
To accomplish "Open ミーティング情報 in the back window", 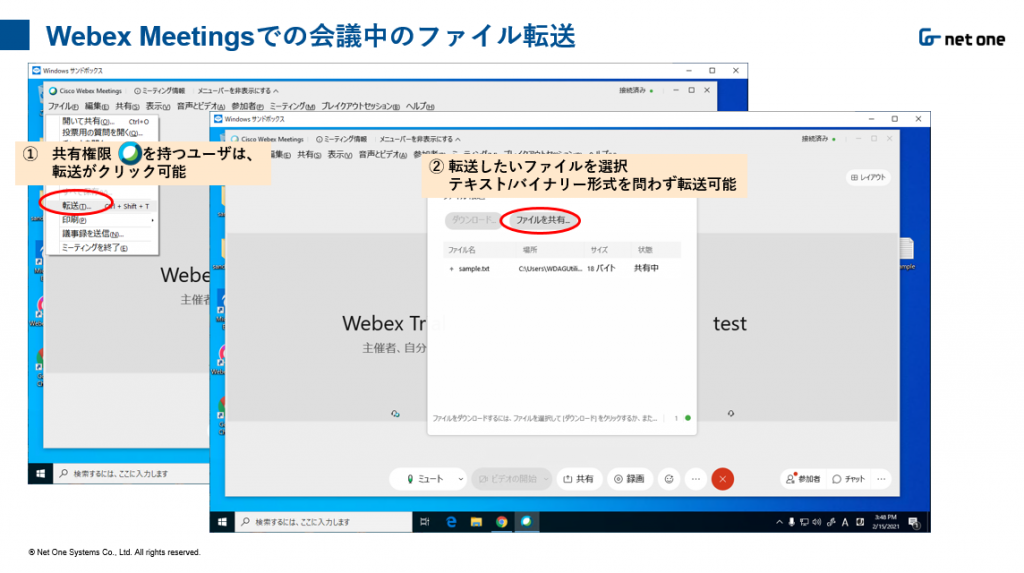I will click(159, 91).
